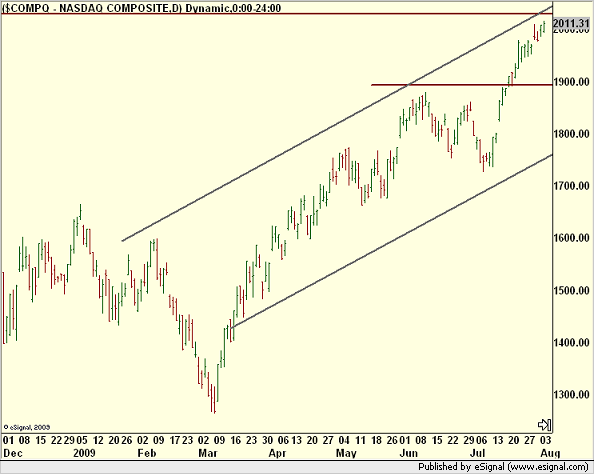This screenshot has width=594, height=474.
Task: Select the red resistance line at chart top
Action: tap(277, 14)
